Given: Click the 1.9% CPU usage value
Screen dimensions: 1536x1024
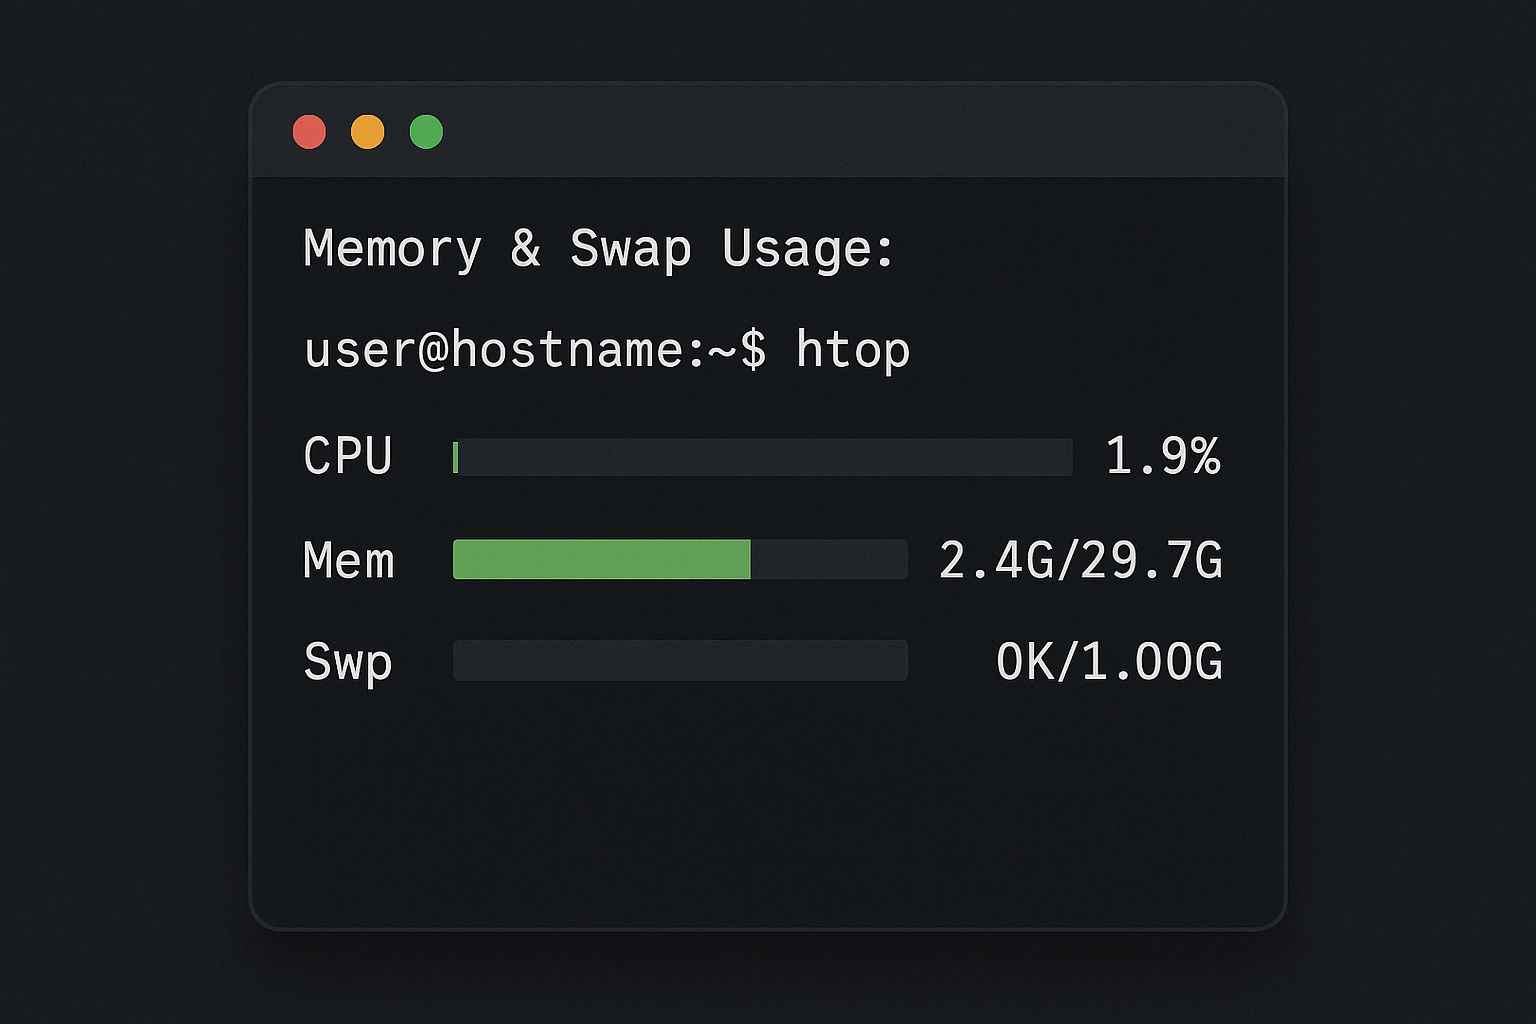Looking at the screenshot, I should [1162, 457].
